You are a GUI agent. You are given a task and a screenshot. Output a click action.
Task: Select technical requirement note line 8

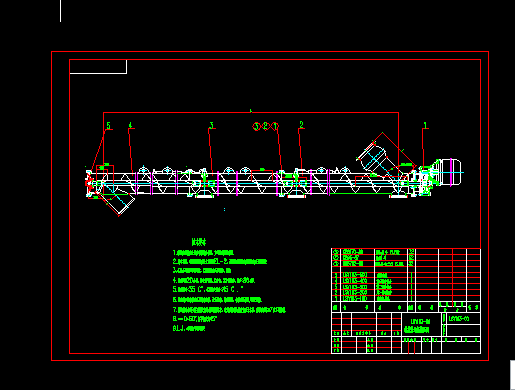(x=195, y=319)
